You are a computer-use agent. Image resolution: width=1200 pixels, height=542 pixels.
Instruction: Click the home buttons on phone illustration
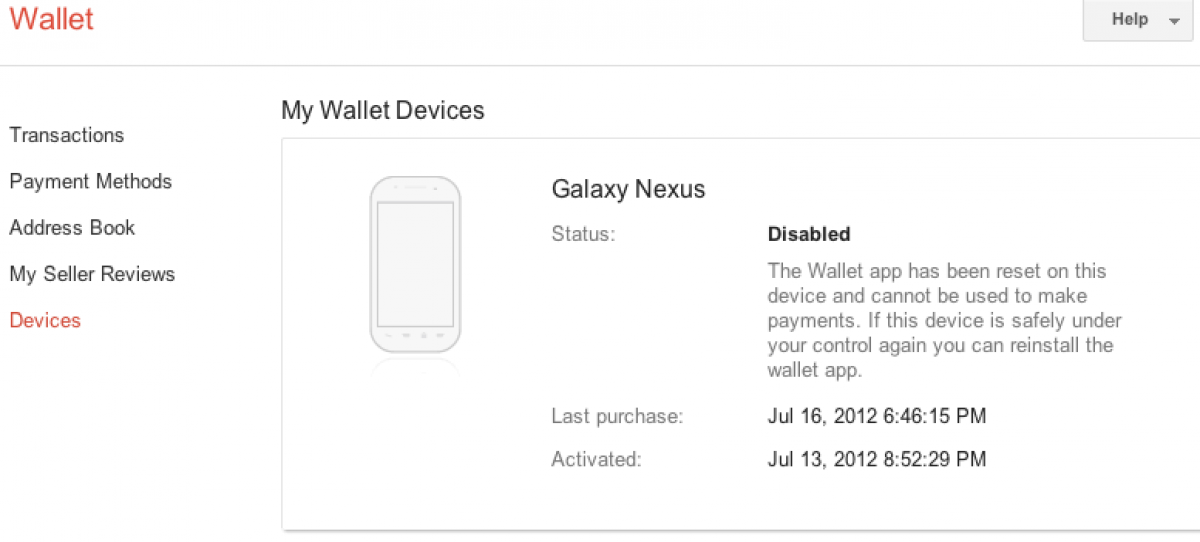coord(415,335)
